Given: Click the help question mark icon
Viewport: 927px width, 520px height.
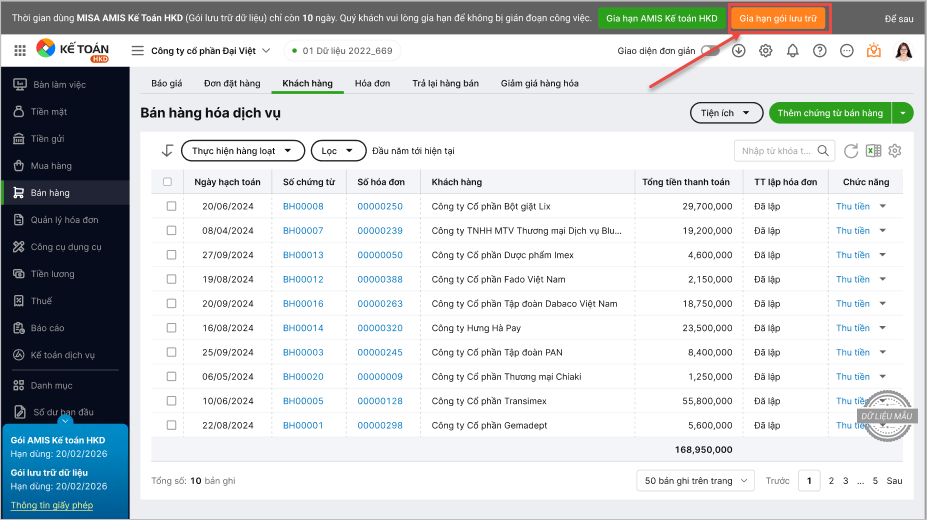Looking at the screenshot, I should pos(820,51).
